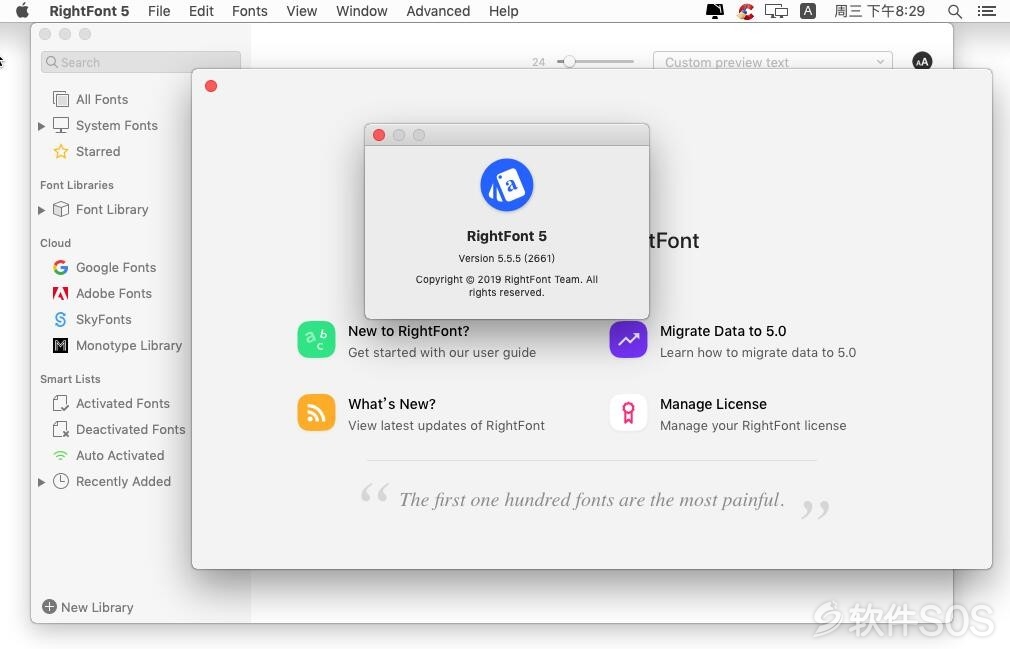
Task: Open the Custom preview text dropdown
Action: (x=772, y=62)
